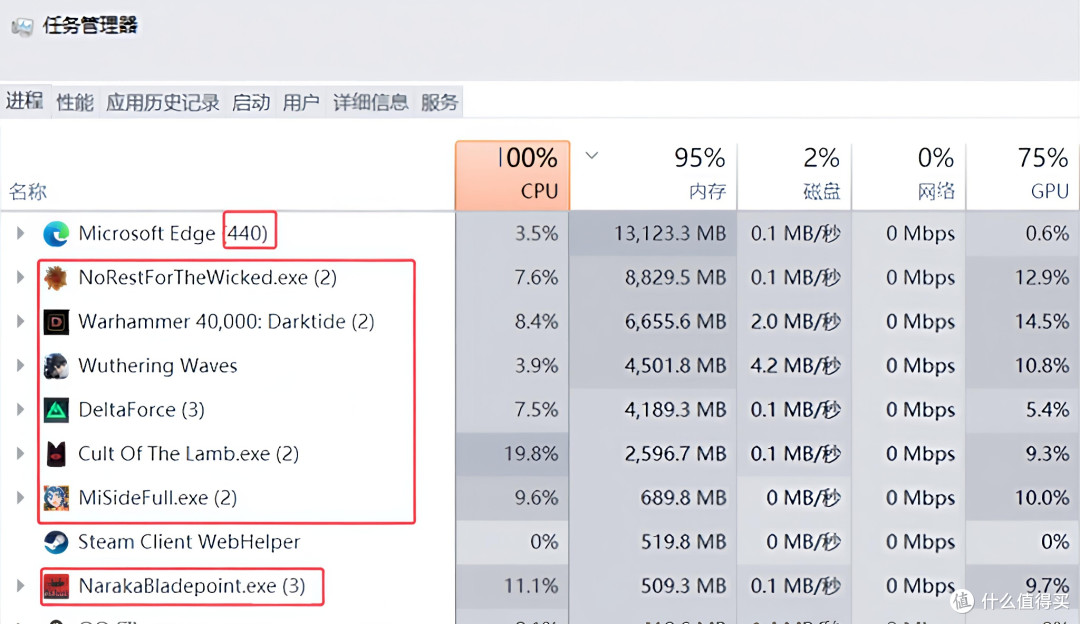This screenshot has height=624, width=1080.
Task: Expand the Wuthering Waves process group
Action: click(x=21, y=366)
